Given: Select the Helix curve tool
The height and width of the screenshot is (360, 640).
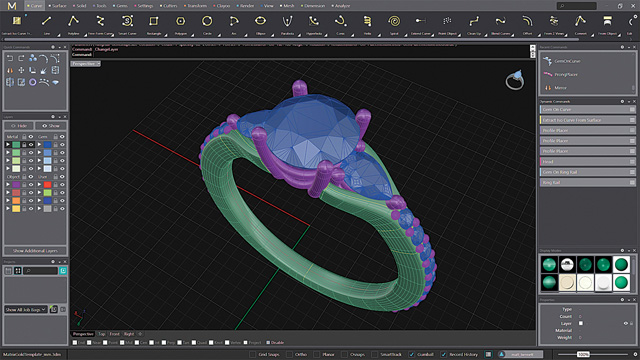Looking at the screenshot, I should point(367,21).
